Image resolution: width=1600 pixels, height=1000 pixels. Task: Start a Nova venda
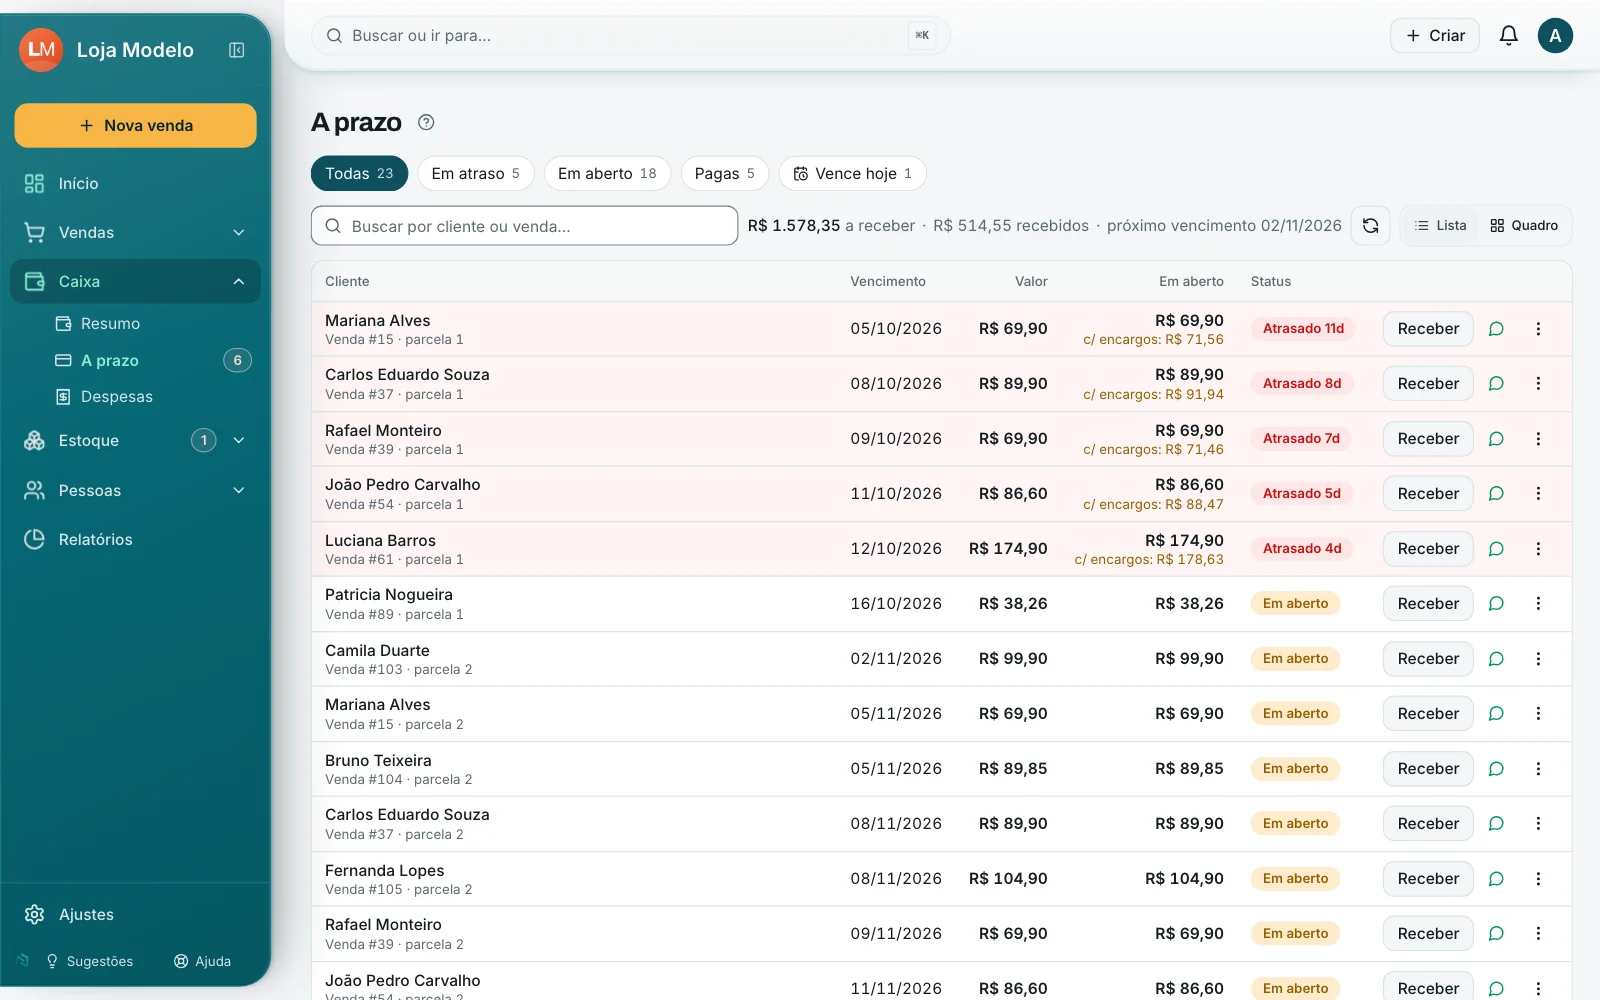136,126
